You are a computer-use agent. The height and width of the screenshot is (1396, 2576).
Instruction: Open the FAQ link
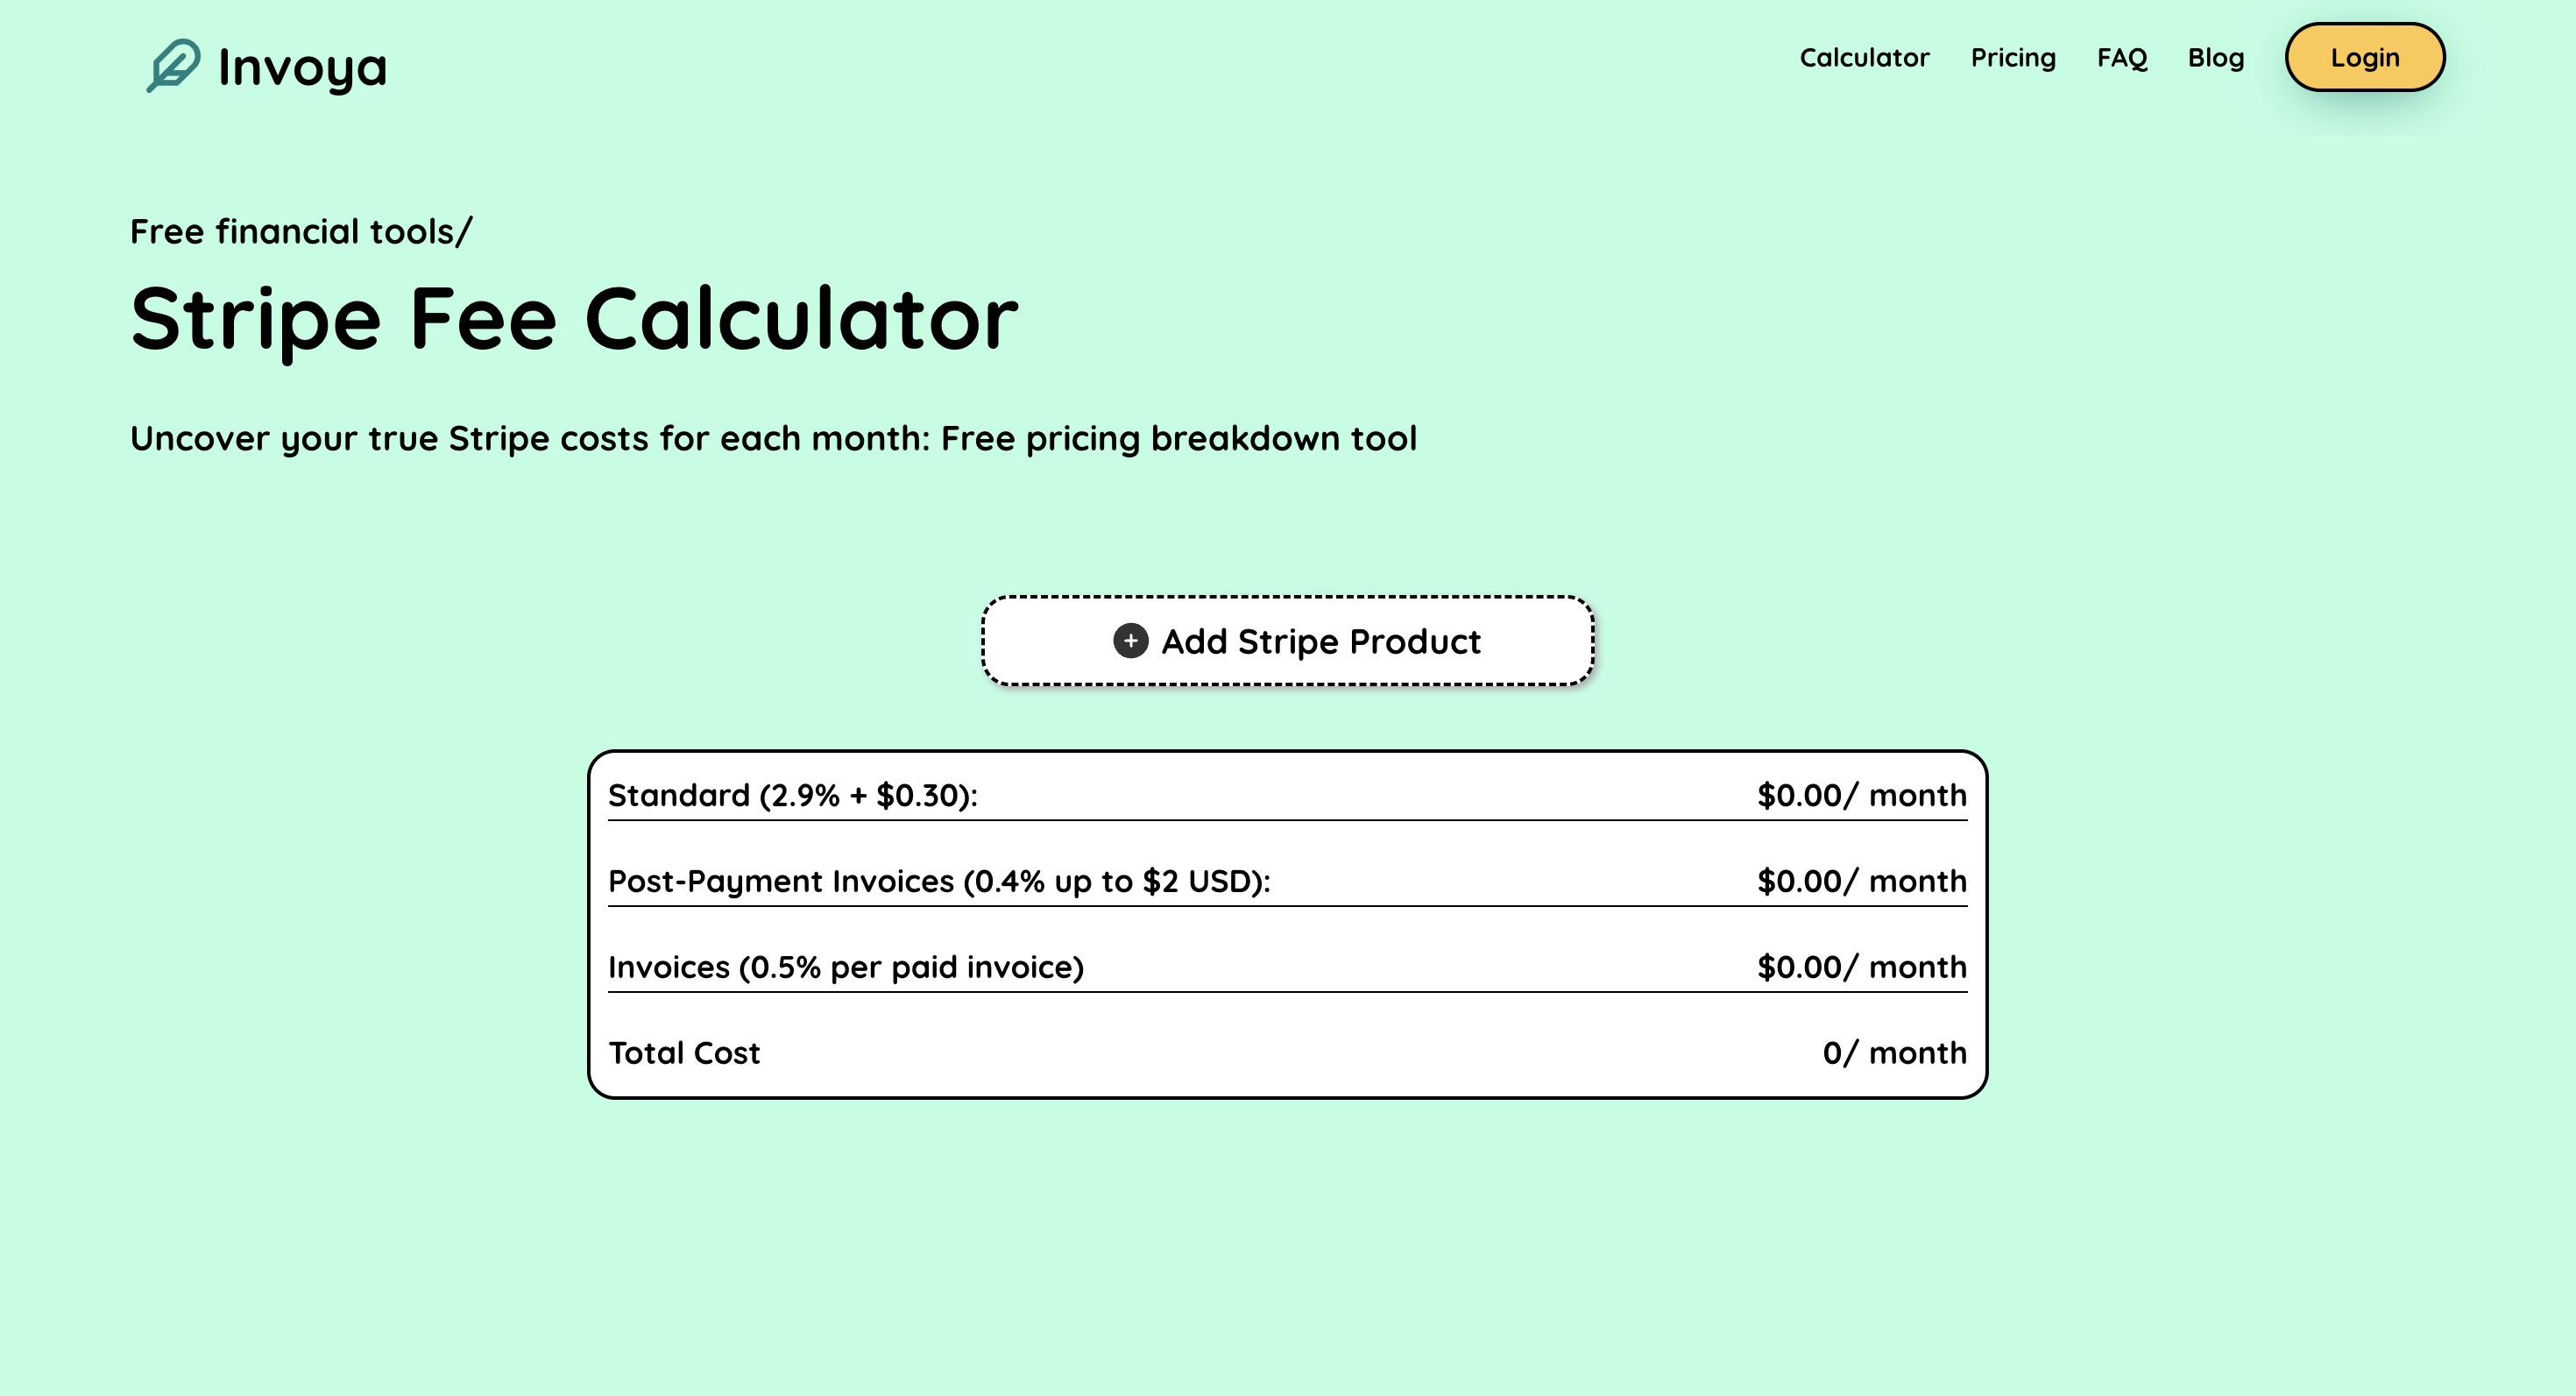[2122, 58]
